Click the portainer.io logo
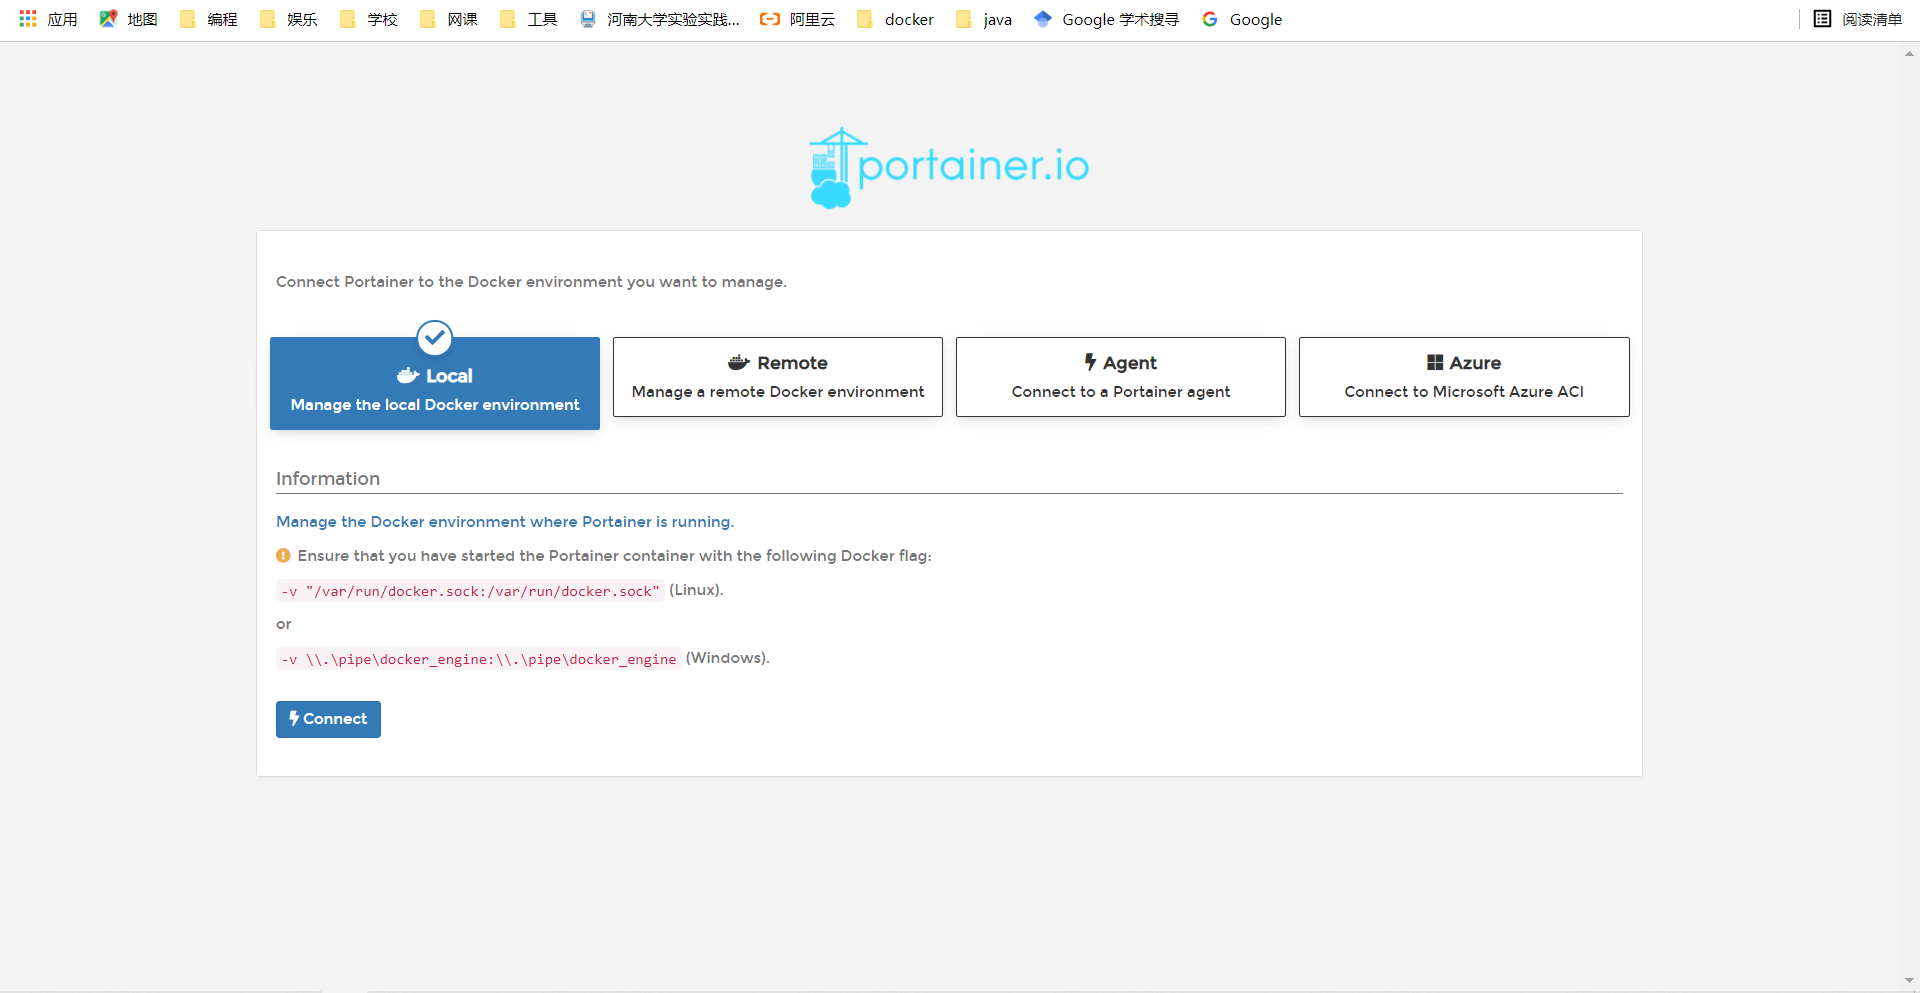Image resolution: width=1920 pixels, height=993 pixels. 949,167
